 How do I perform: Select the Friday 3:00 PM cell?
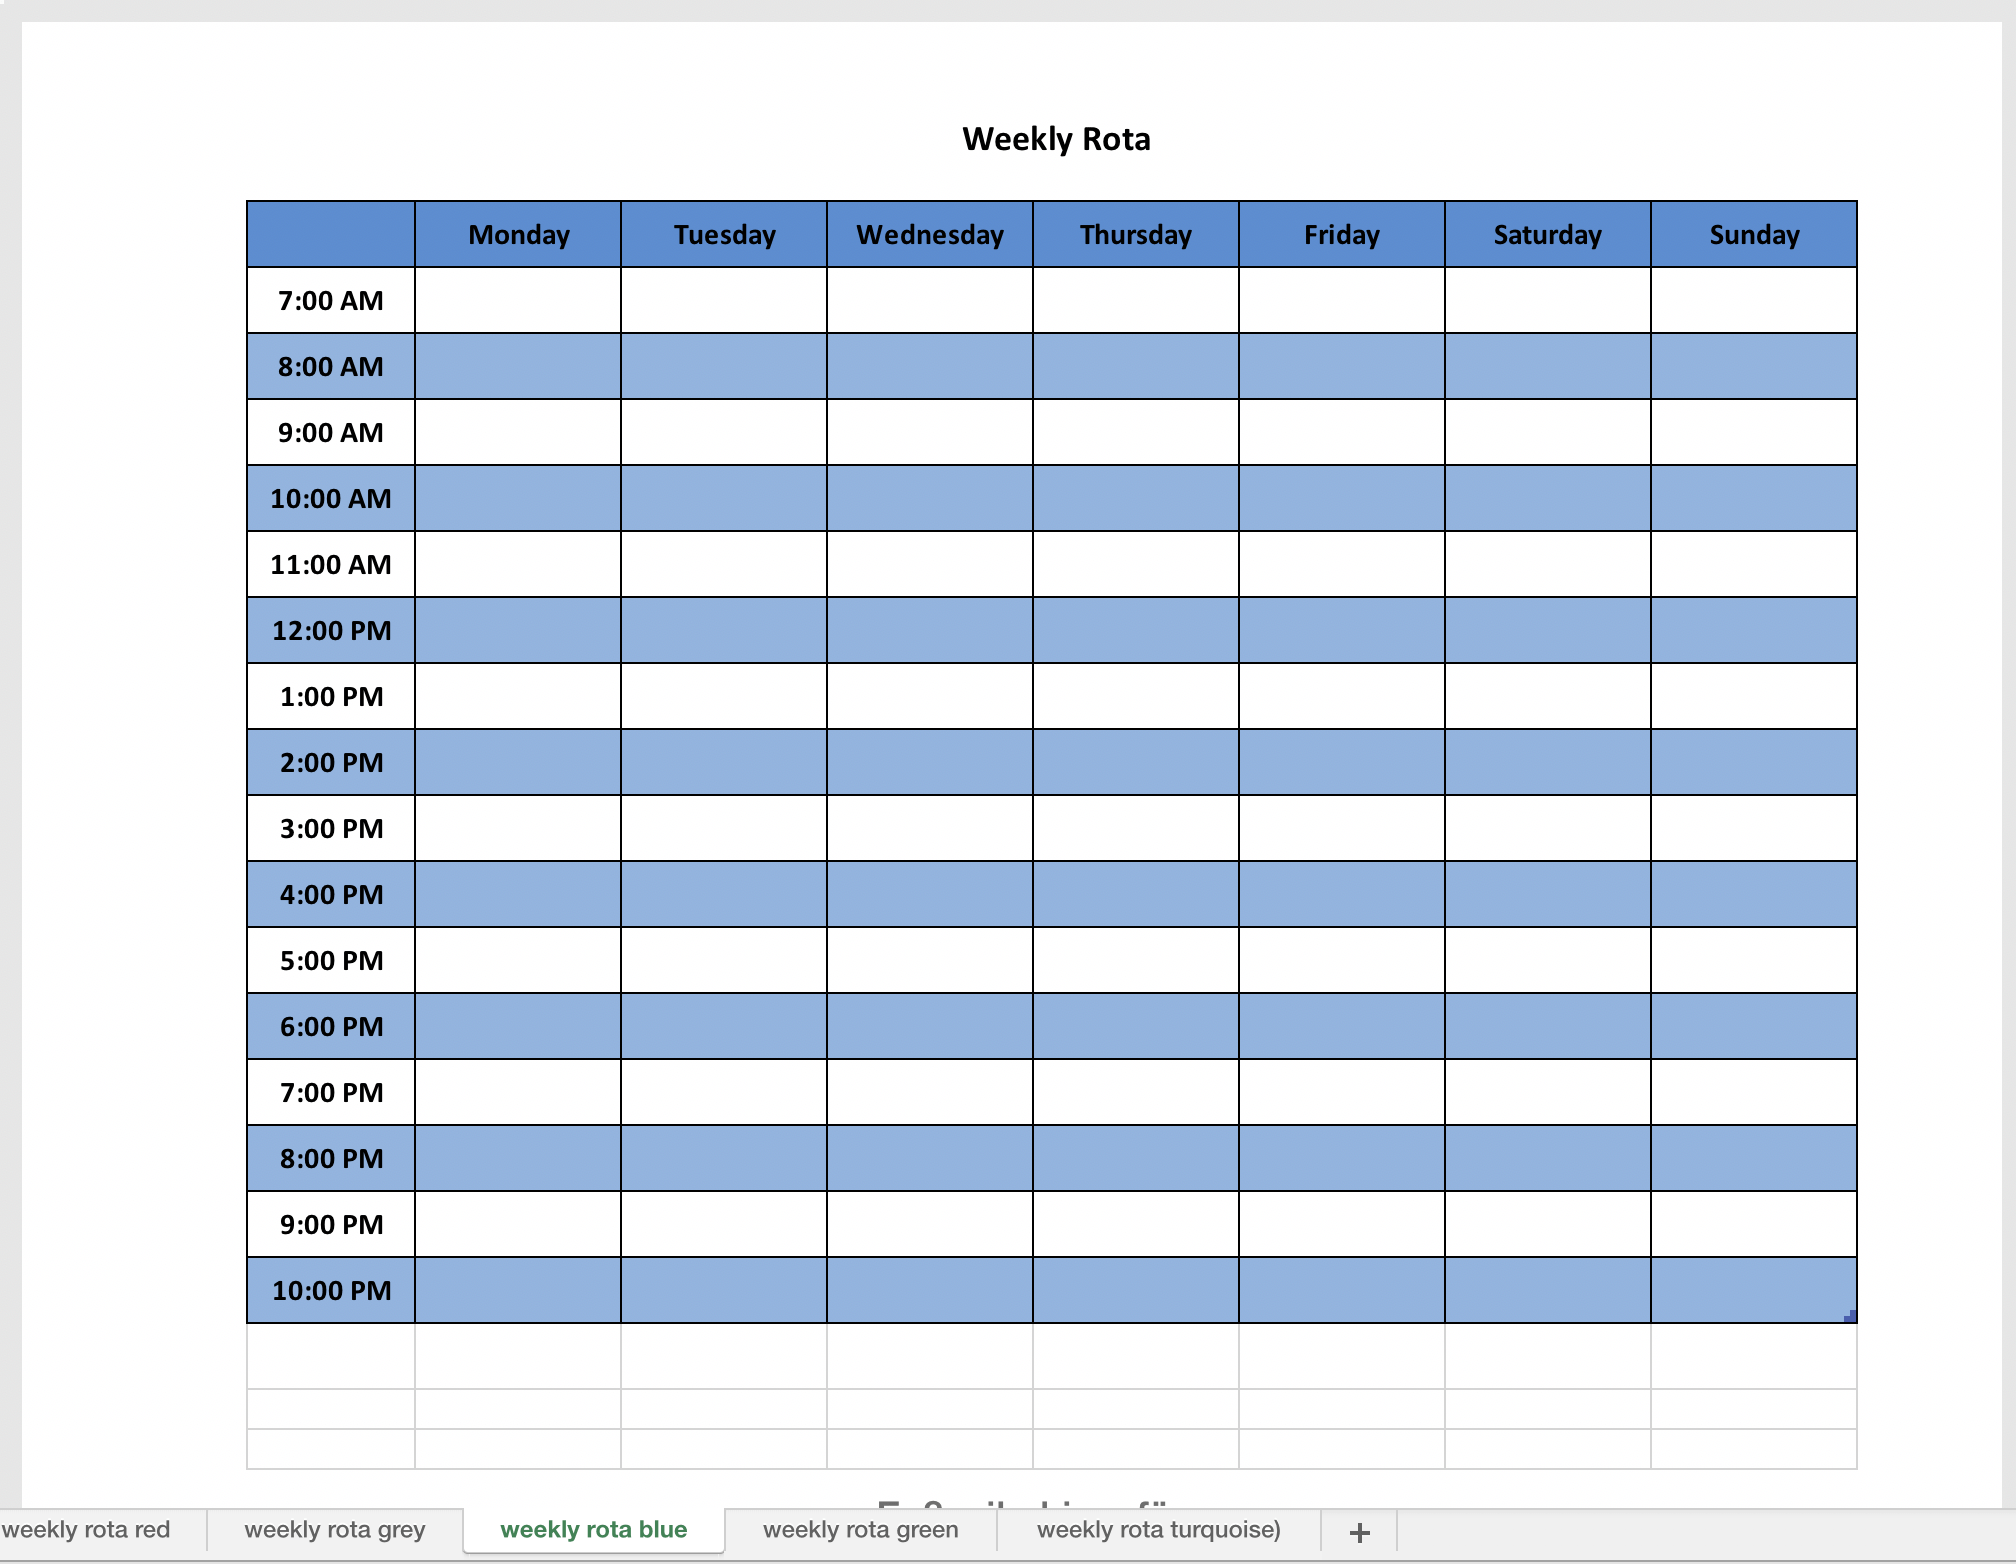click(x=1342, y=828)
